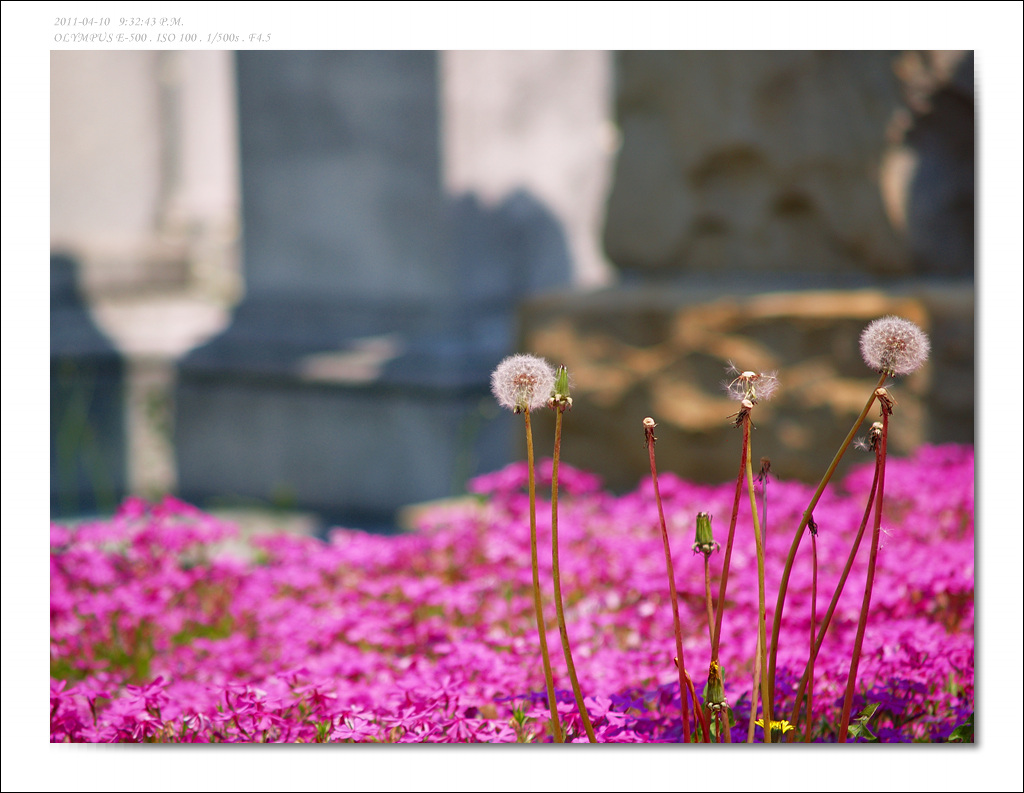Screen dimensions: 1024x793
Task: Click the F4.5 aperture text
Action: coord(259,38)
